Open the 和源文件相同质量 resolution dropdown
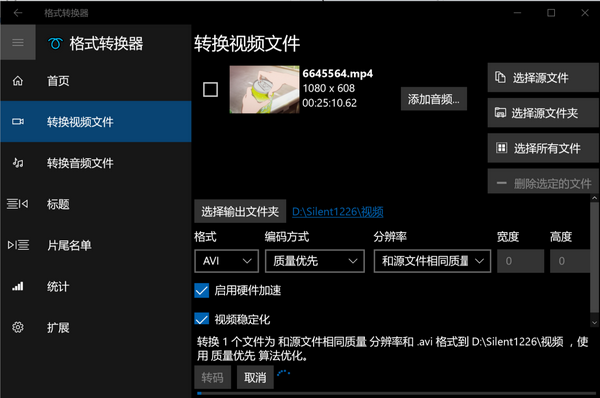This screenshot has width=600, height=398. point(432,261)
